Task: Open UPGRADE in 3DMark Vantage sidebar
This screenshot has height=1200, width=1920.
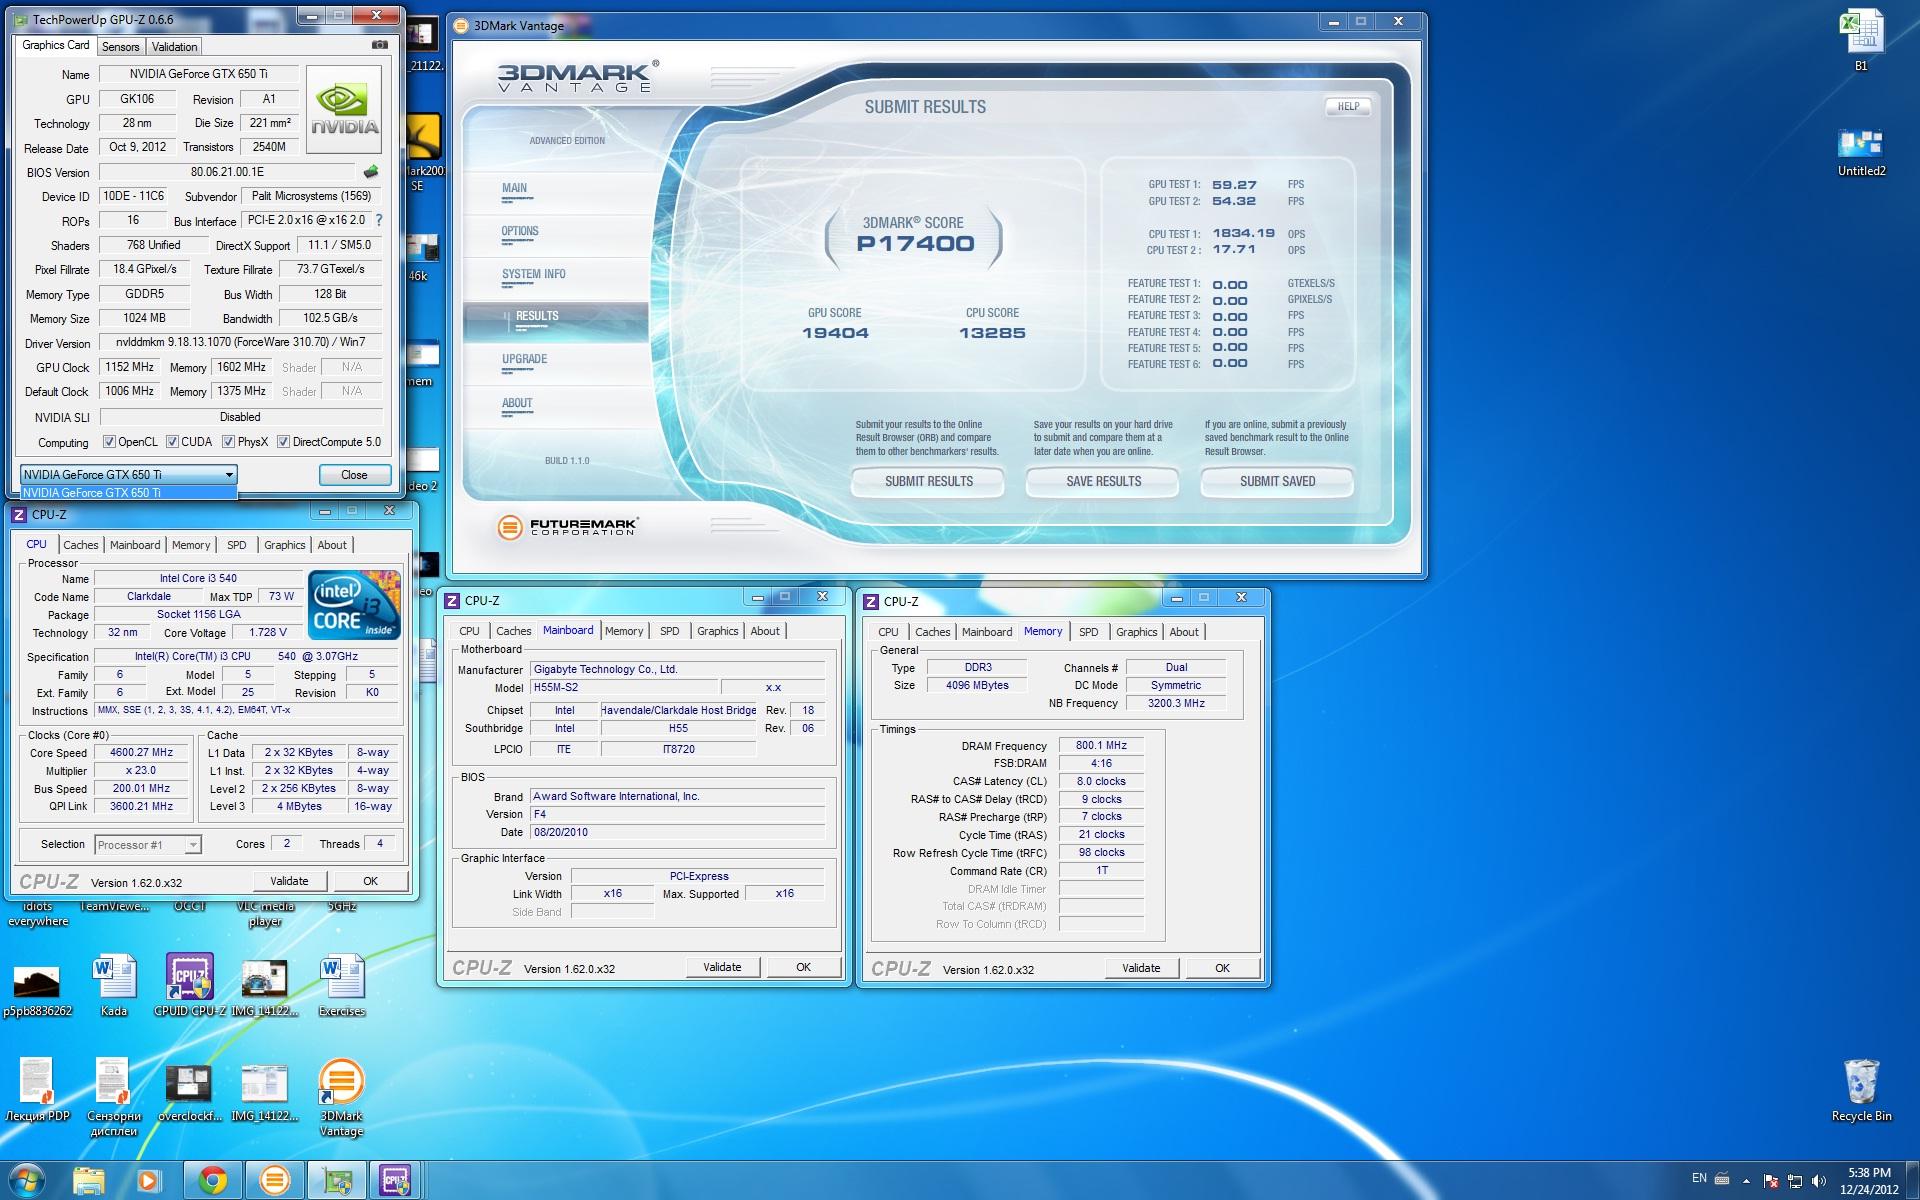Action: pos(525,359)
